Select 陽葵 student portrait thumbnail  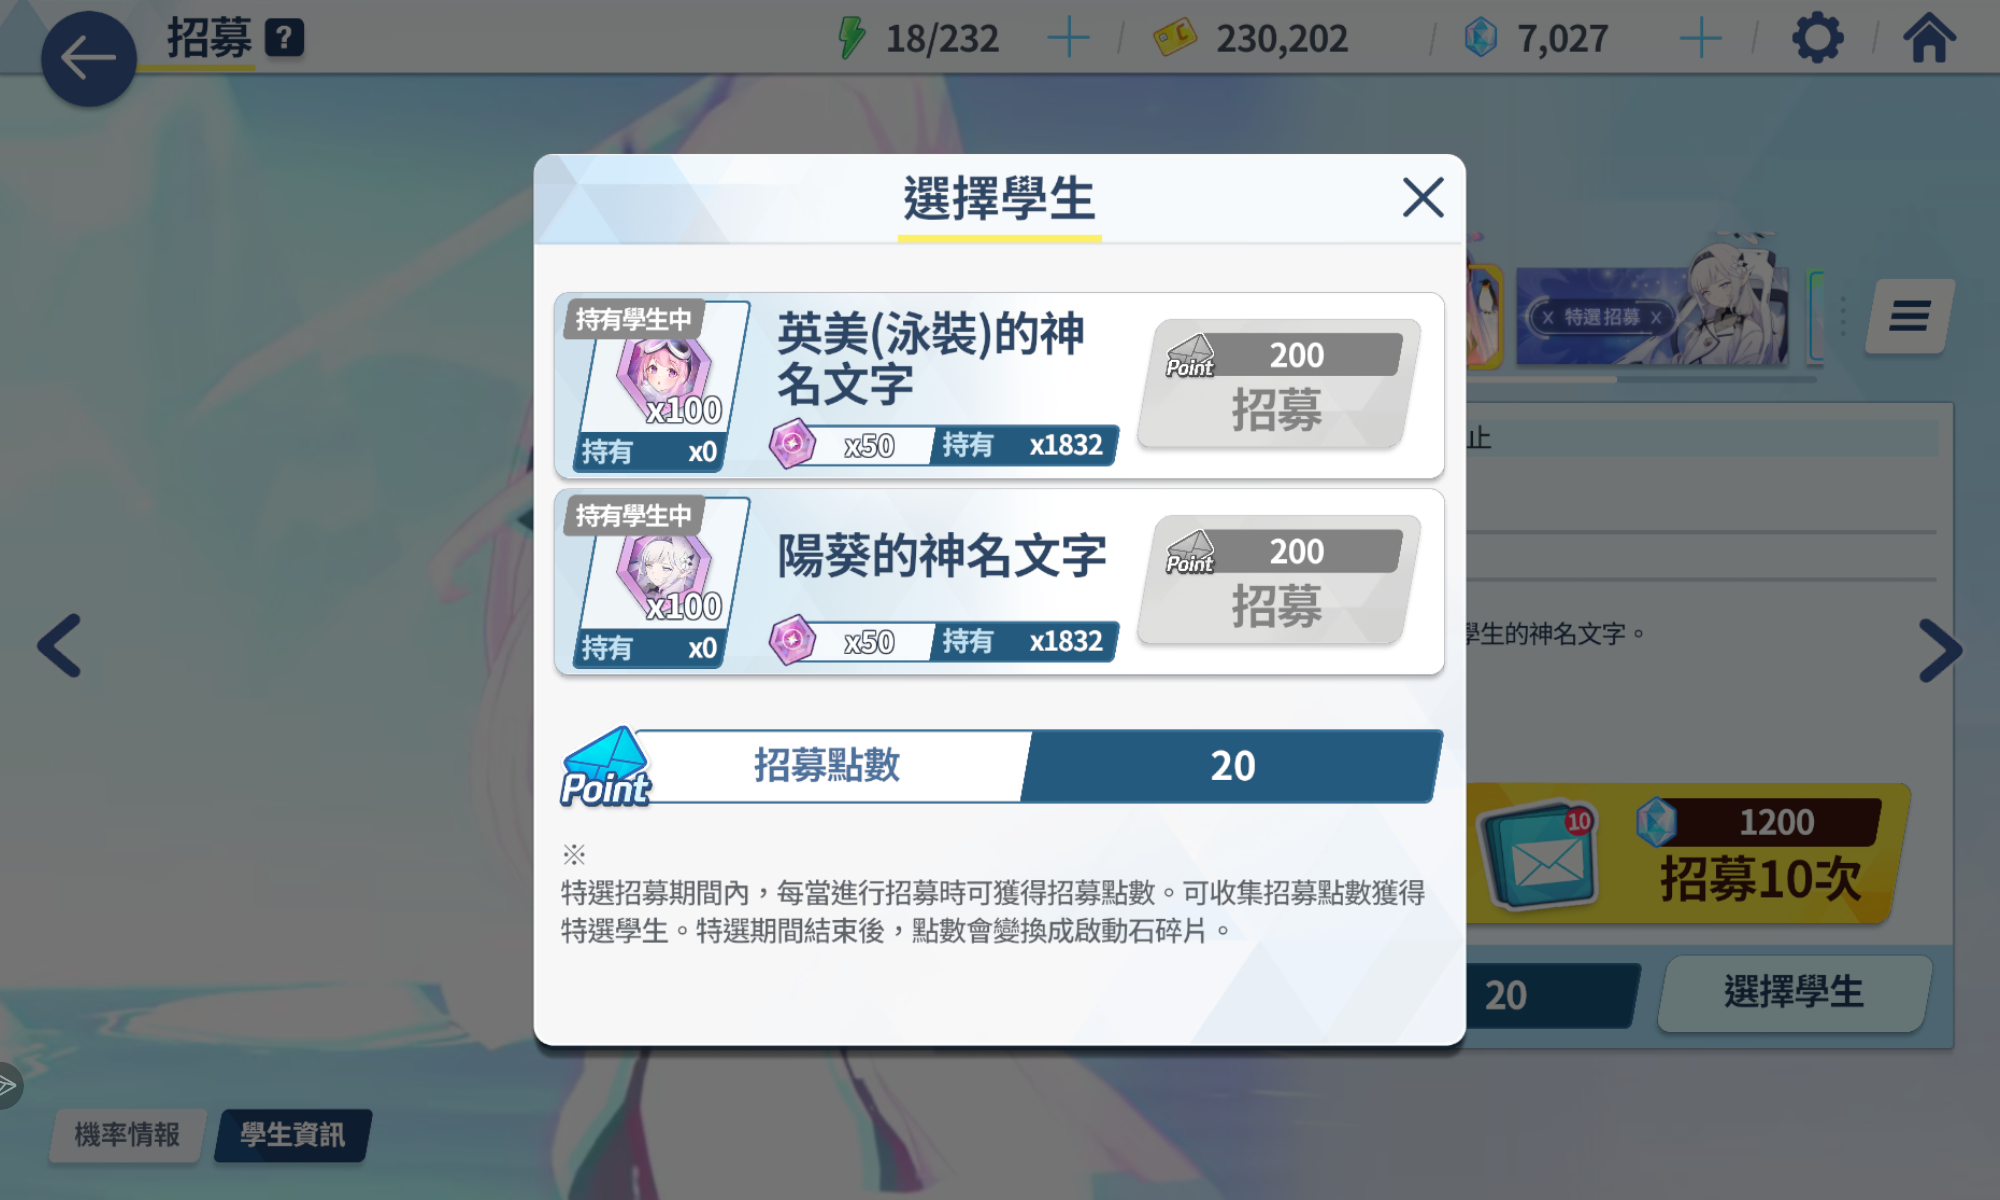(x=660, y=581)
